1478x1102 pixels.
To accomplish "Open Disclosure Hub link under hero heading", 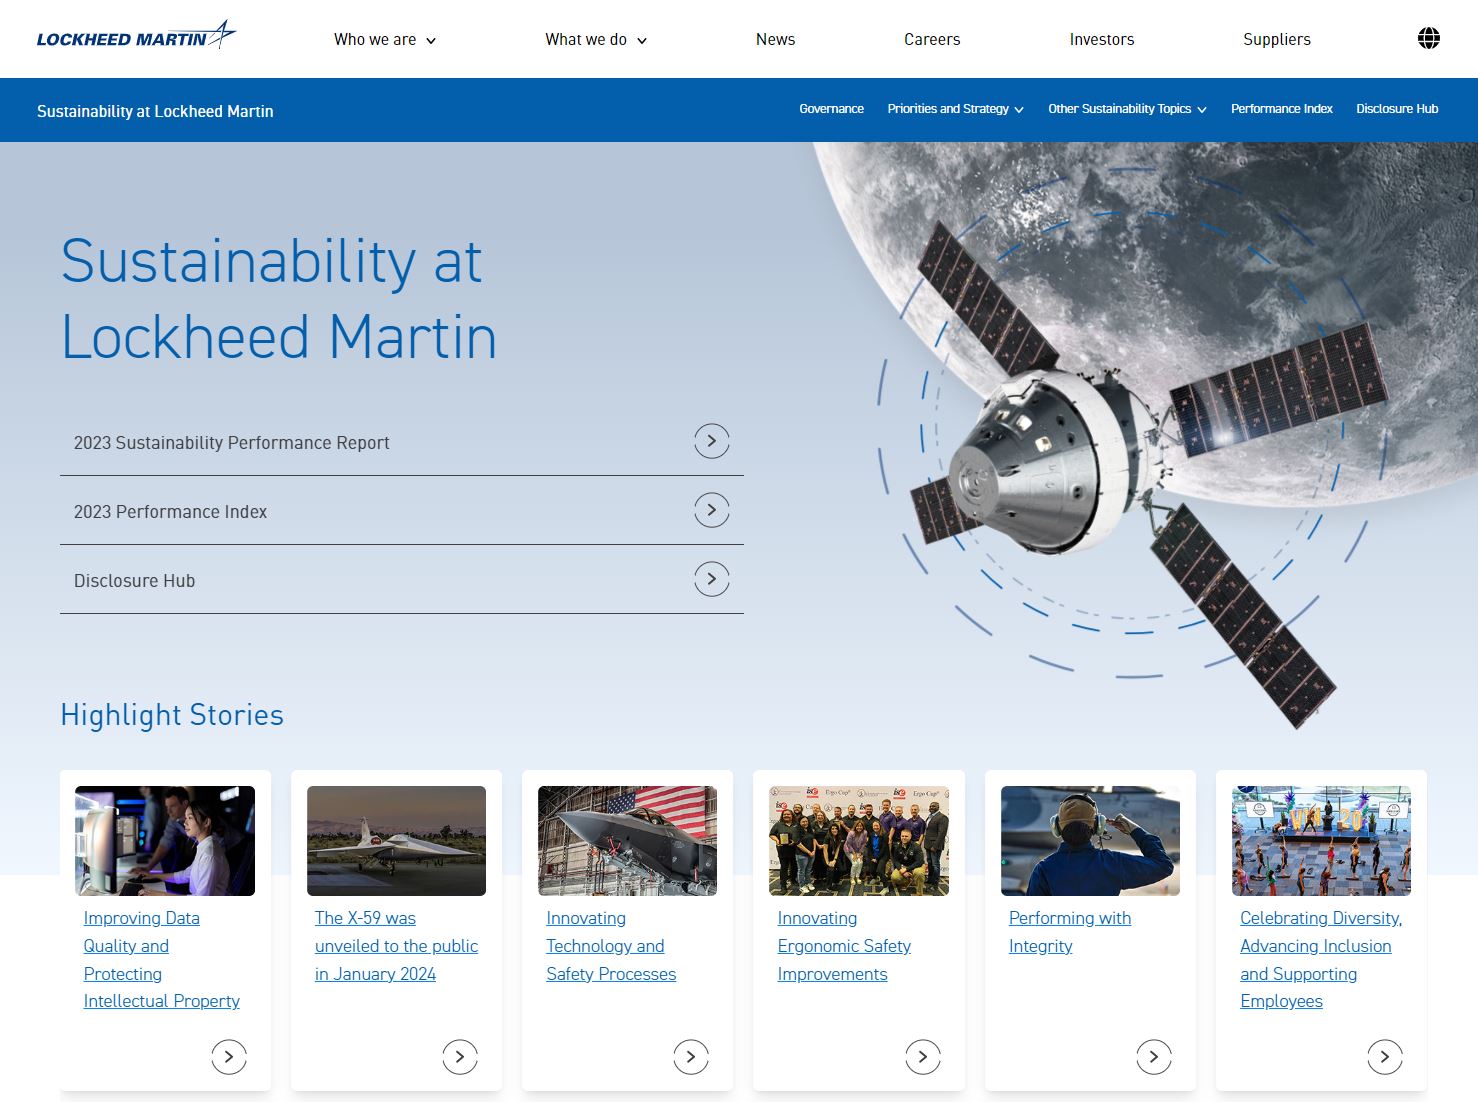I will click(x=134, y=581).
